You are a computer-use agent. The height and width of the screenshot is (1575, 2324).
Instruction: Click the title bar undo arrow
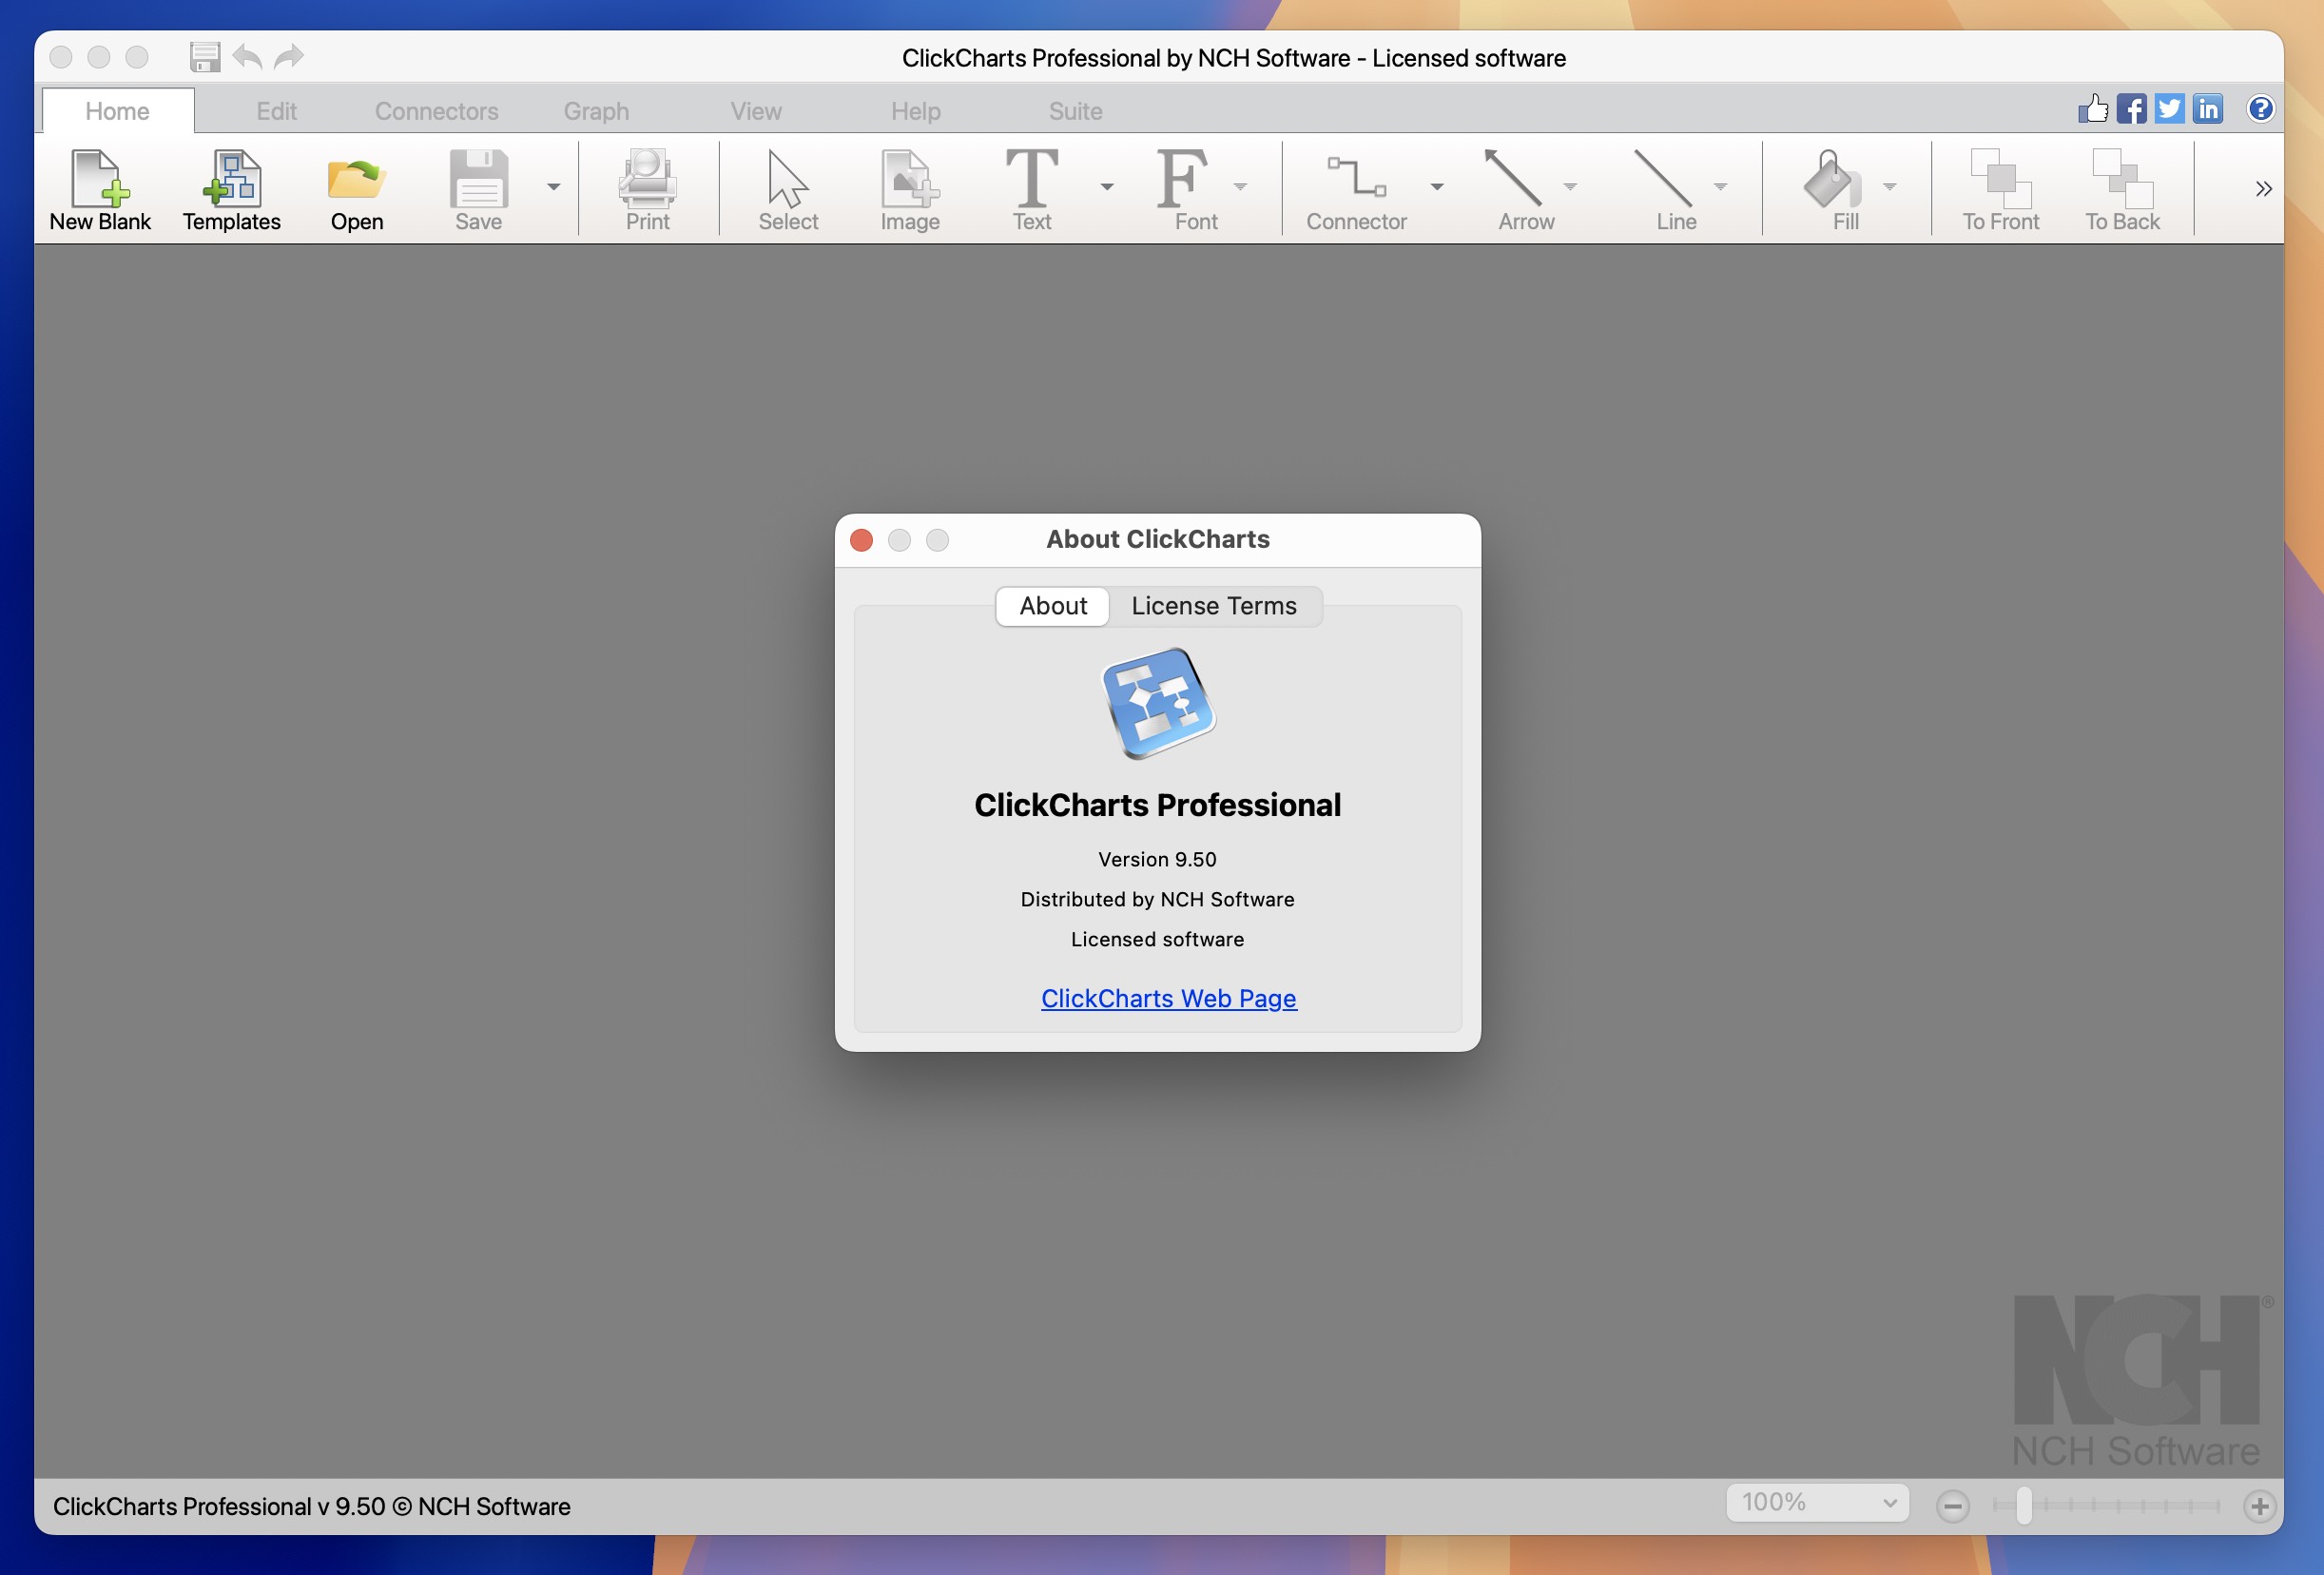click(x=247, y=57)
